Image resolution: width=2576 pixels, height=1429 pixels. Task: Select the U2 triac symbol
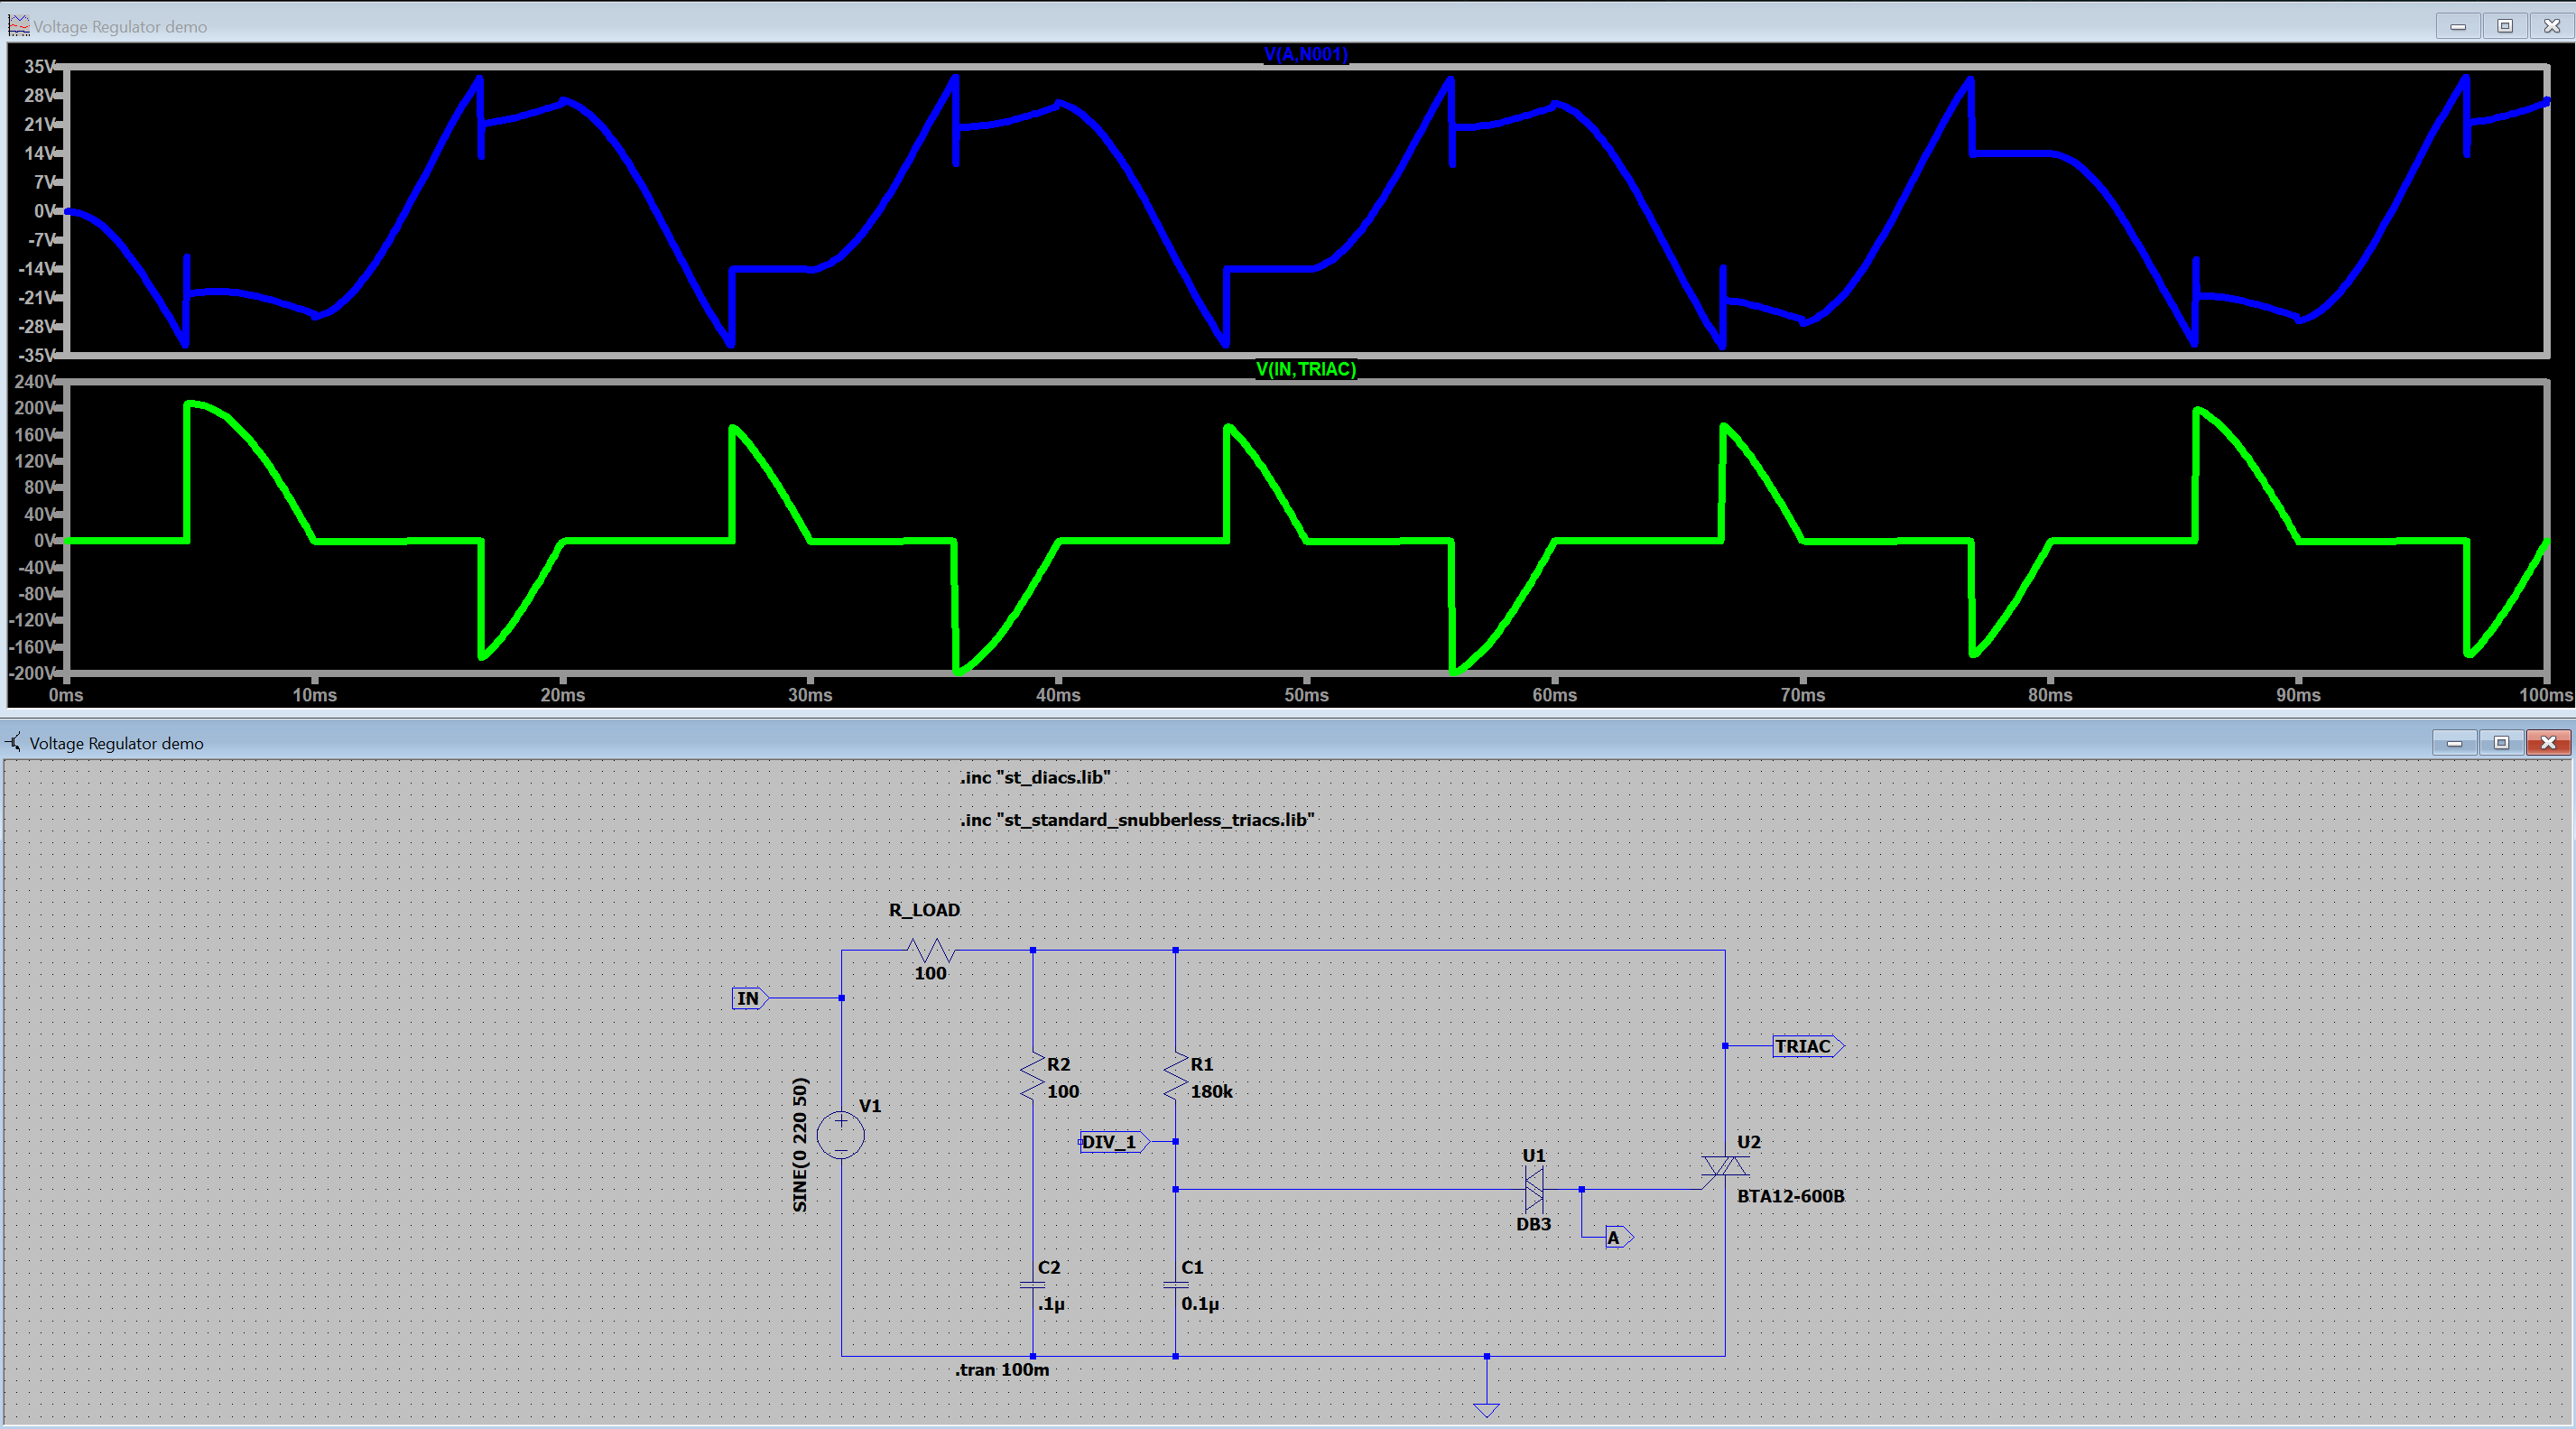coord(1725,1166)
